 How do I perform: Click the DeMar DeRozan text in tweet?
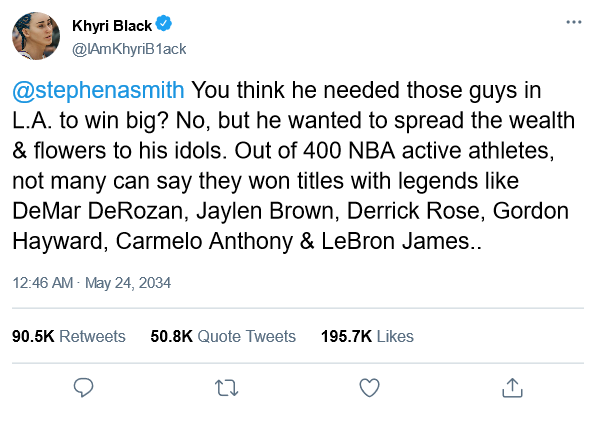click(97, 211)
